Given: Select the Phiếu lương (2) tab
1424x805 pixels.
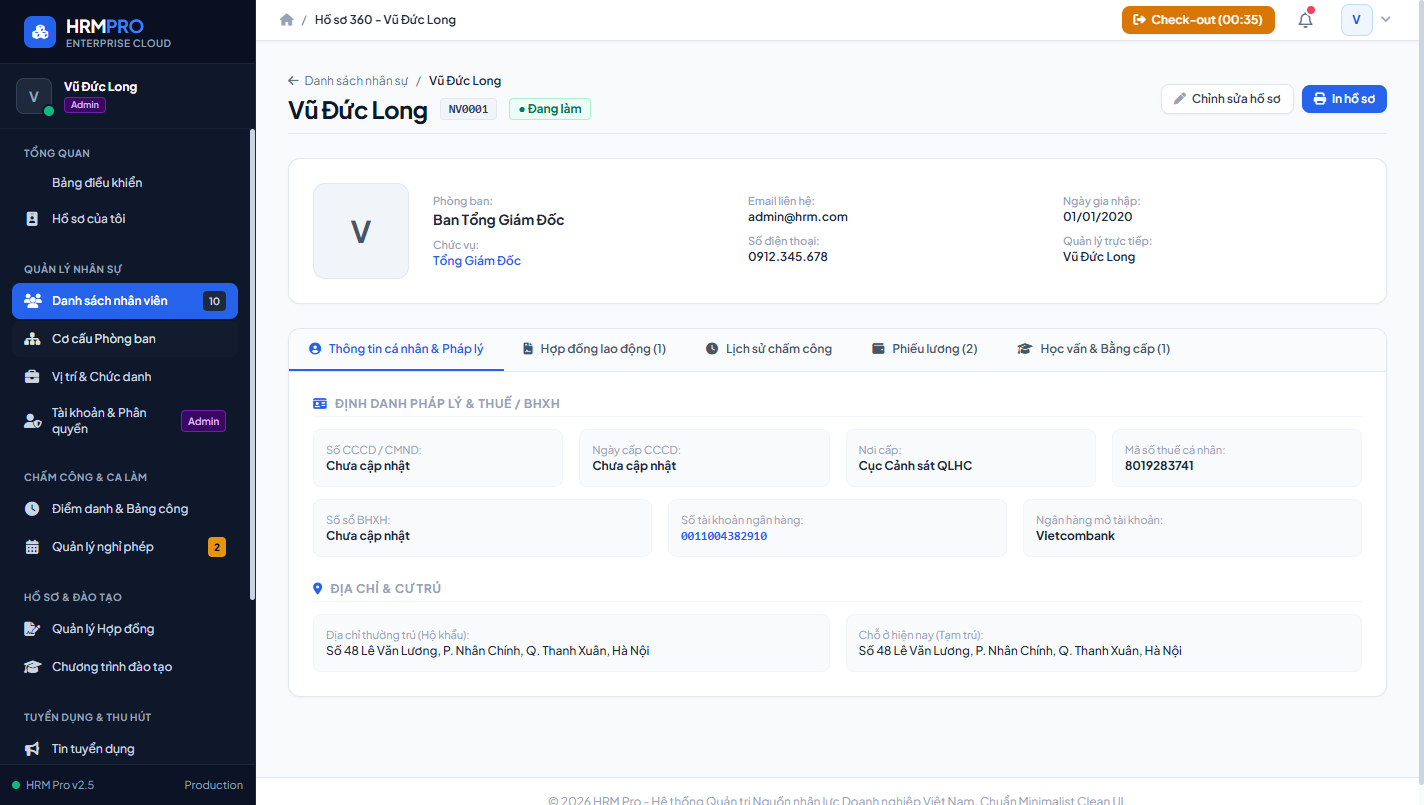Looking at the screenshot, I should point(924,349).
